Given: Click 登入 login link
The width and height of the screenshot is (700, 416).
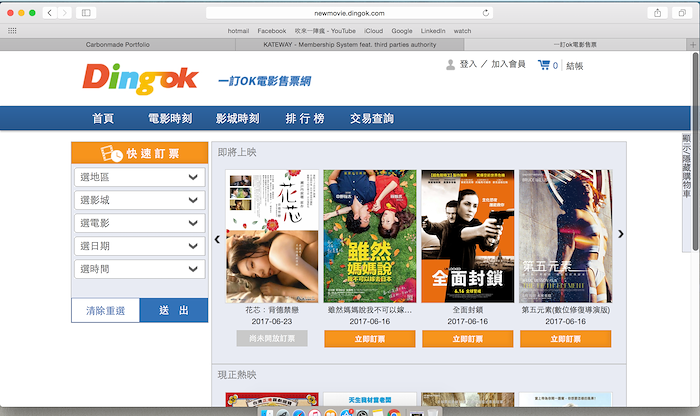Looking at the screenshot, I should pyautogui.click(x=468, y=64).
